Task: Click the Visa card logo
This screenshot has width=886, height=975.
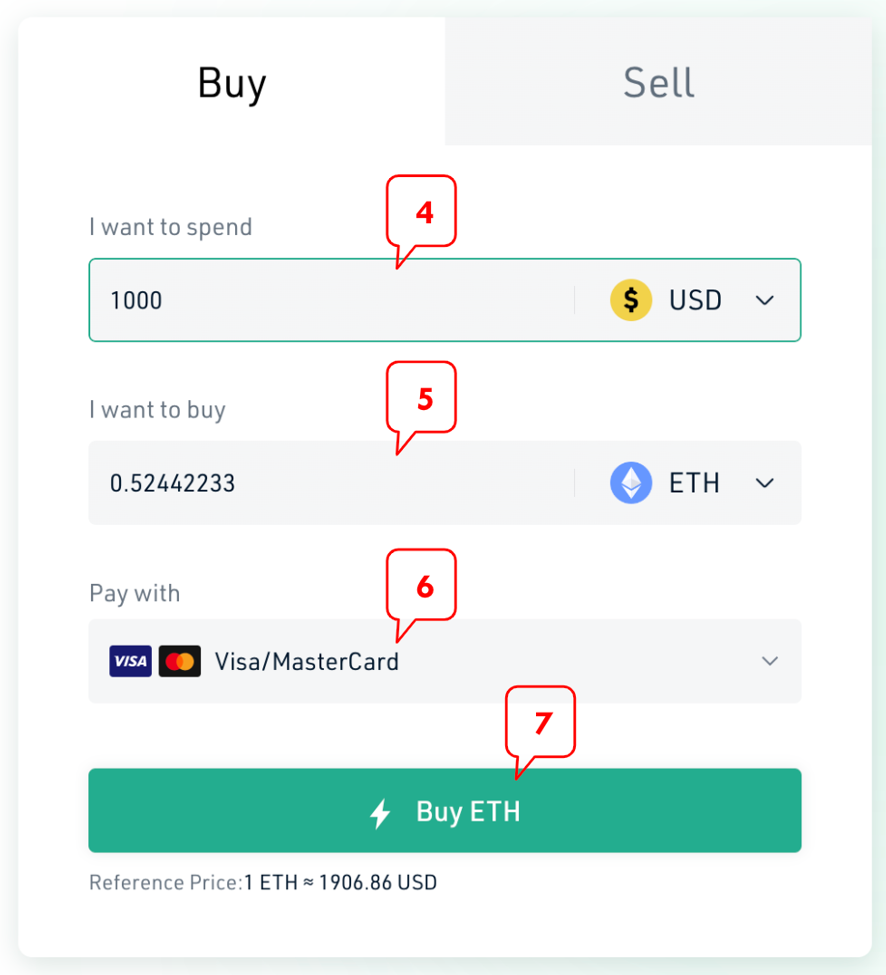Action: pos(130,661)
